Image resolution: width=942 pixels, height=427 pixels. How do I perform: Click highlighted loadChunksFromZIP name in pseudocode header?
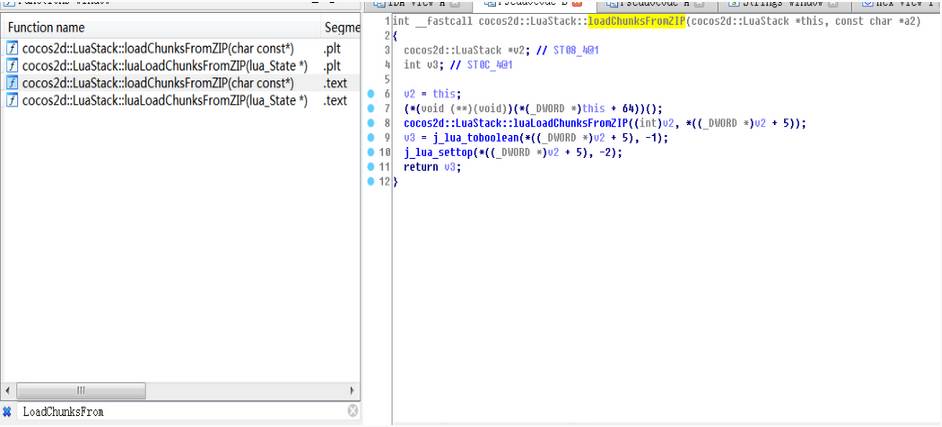636,22
